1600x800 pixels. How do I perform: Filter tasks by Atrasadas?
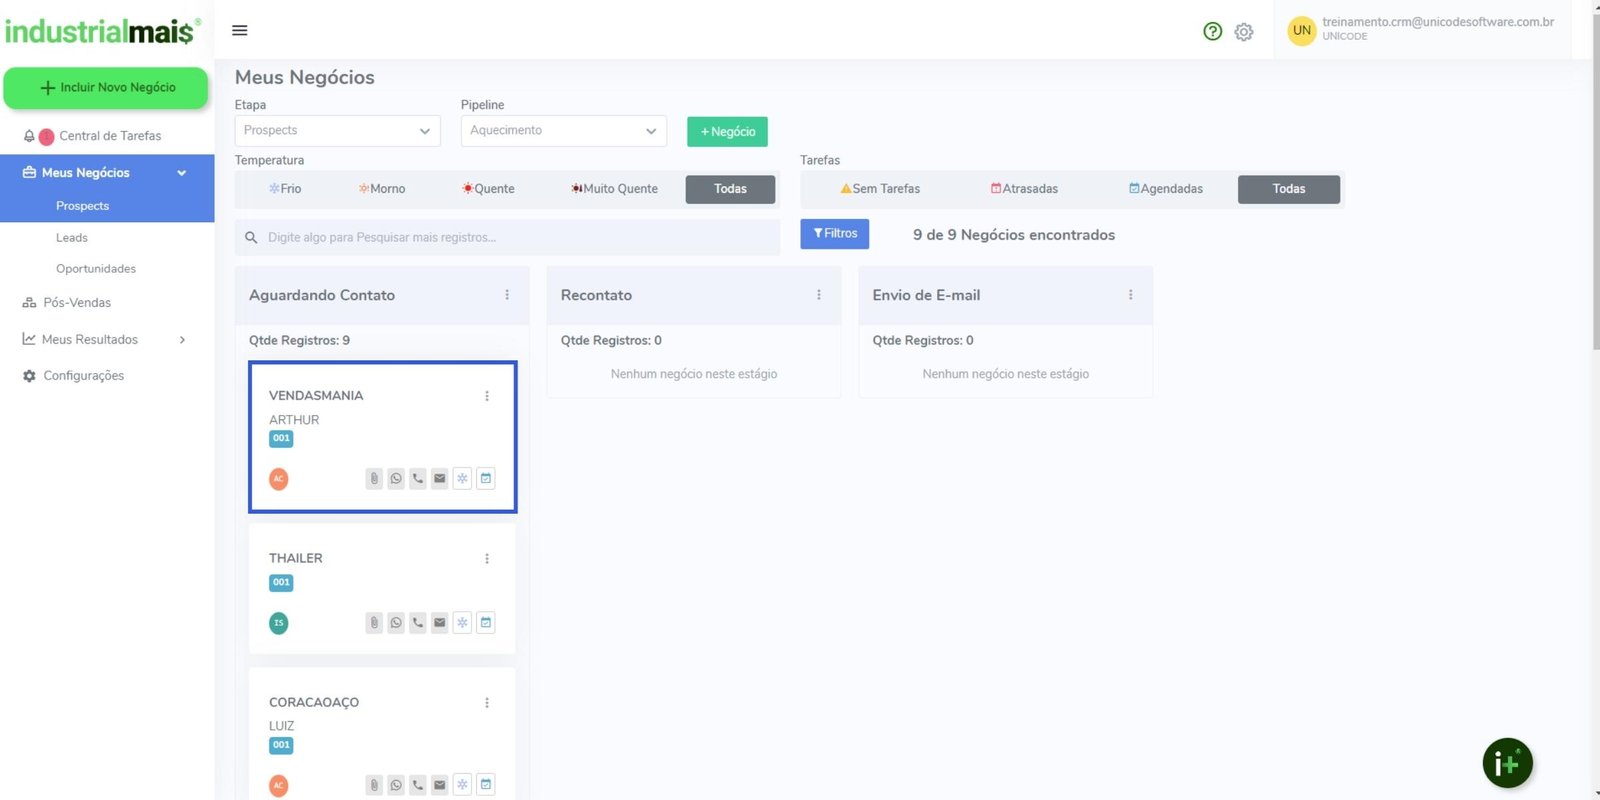point(1024,189)
